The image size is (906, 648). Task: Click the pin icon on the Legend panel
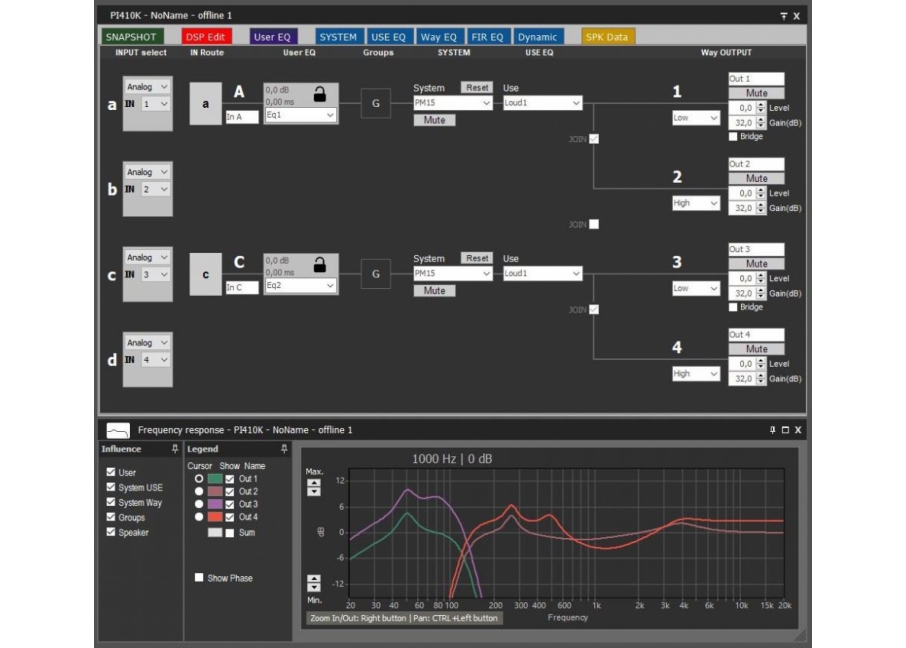[x=284, y=449]
